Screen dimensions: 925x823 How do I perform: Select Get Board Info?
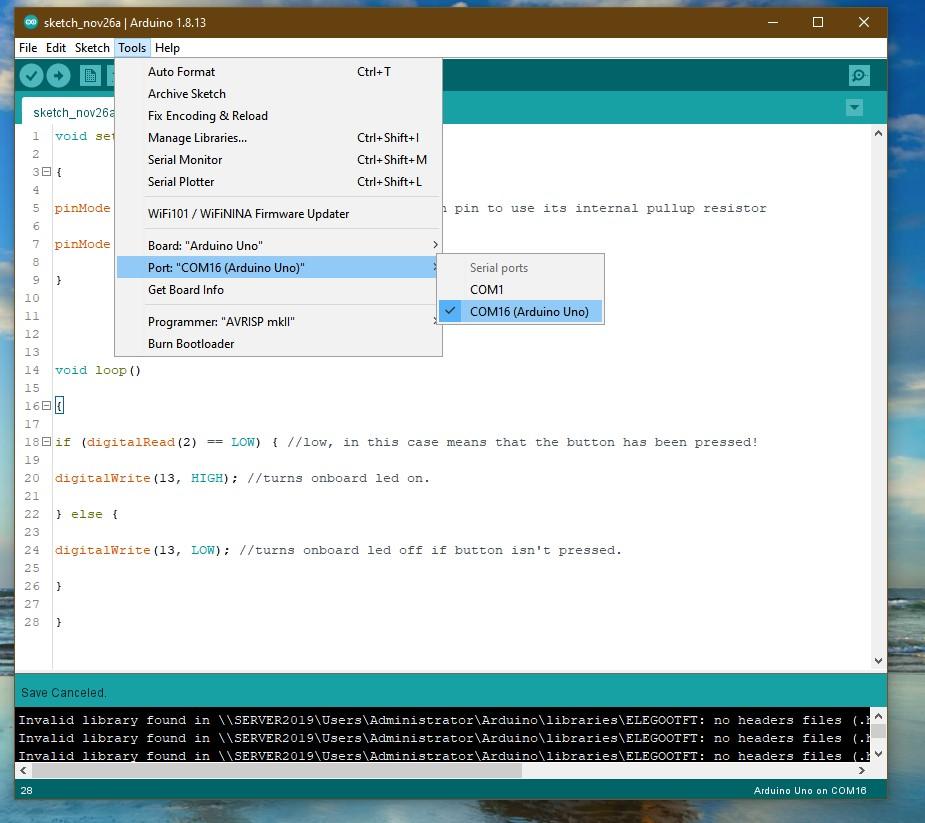pyautogui.click(x=278, y=290)
